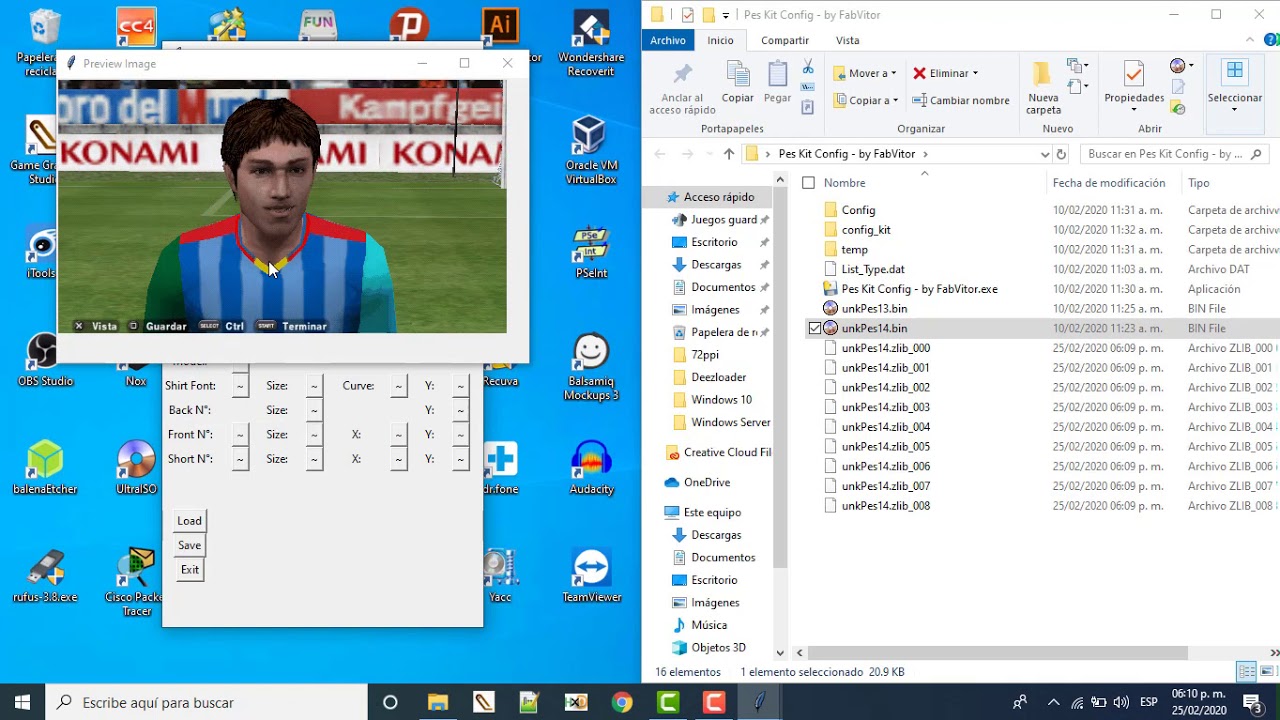Click the Nueva carpeta icon
Screen dimensions: 1280x720
point(1043,75)
